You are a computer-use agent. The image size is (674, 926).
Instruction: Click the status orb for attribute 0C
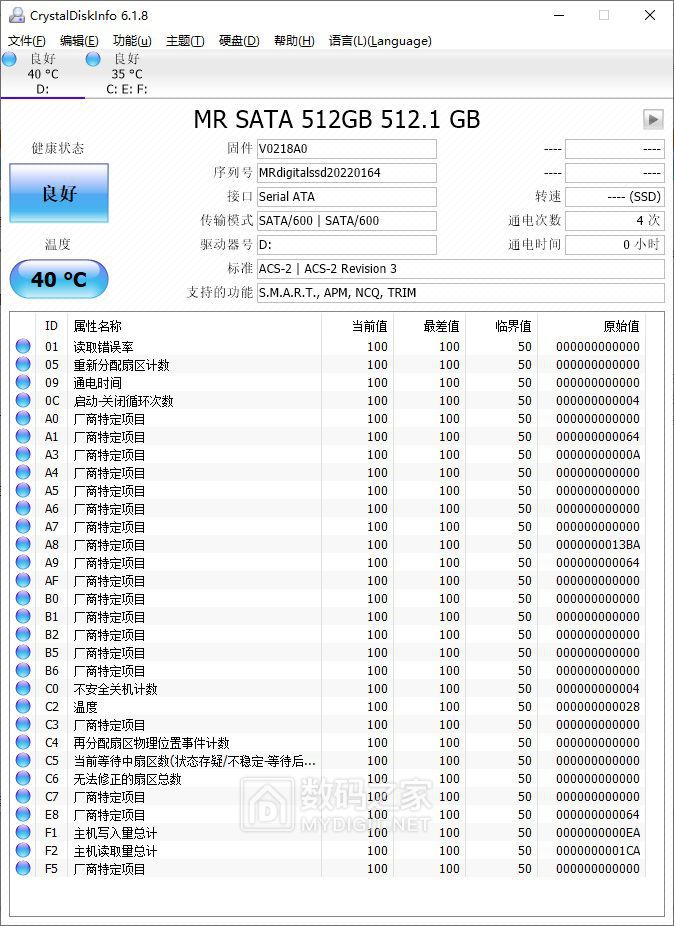(23, 400)
